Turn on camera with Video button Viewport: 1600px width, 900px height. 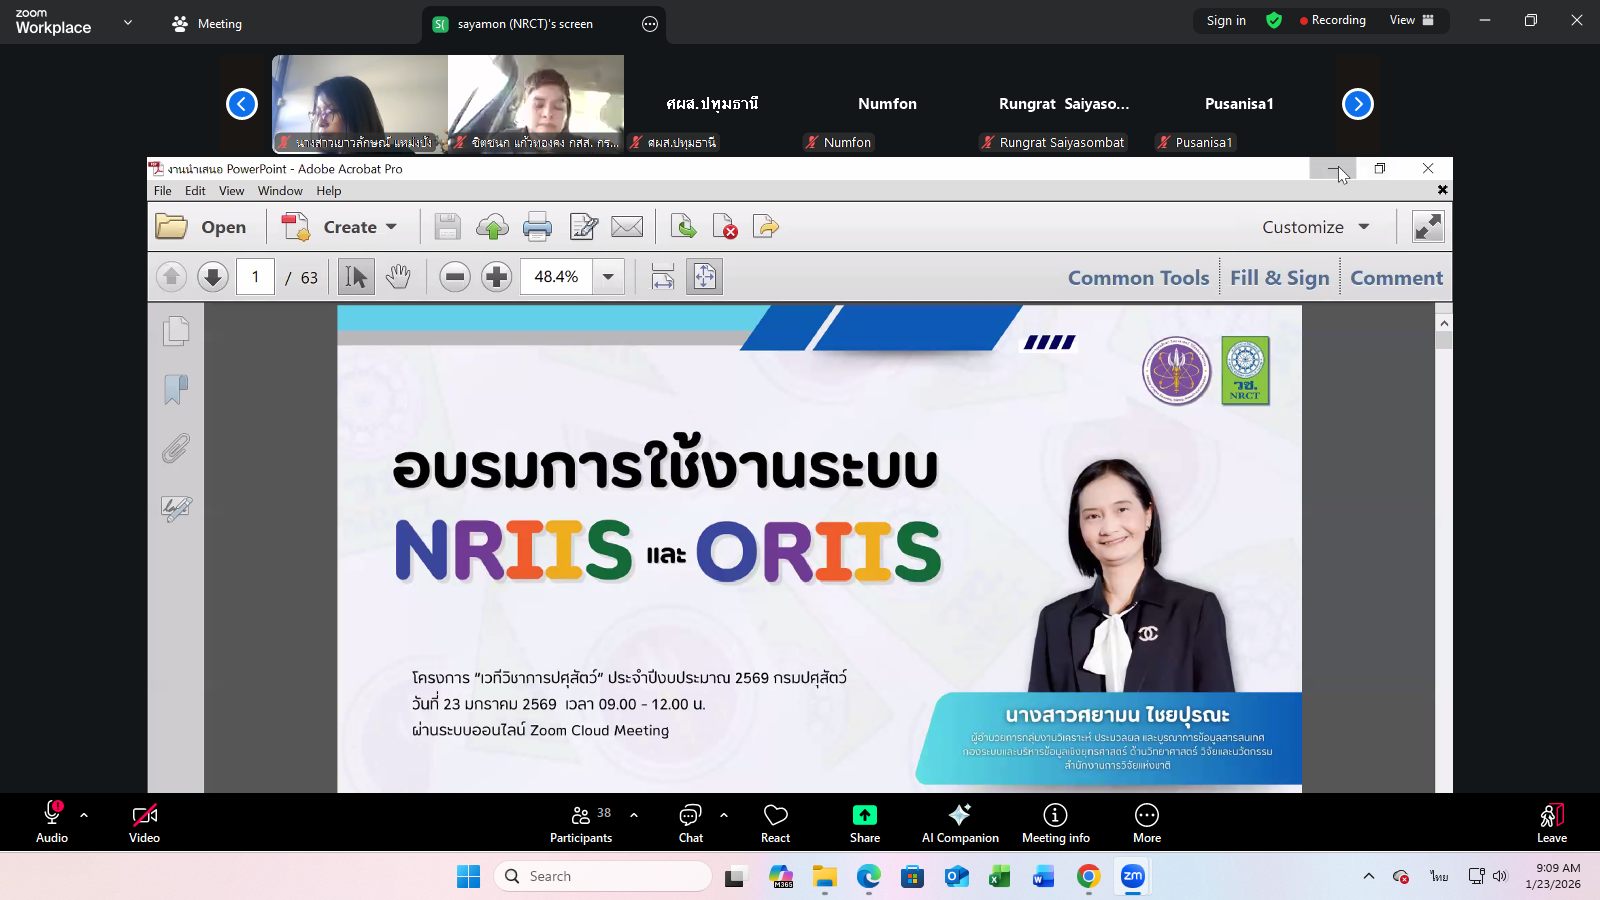click(x=144, y=822)
